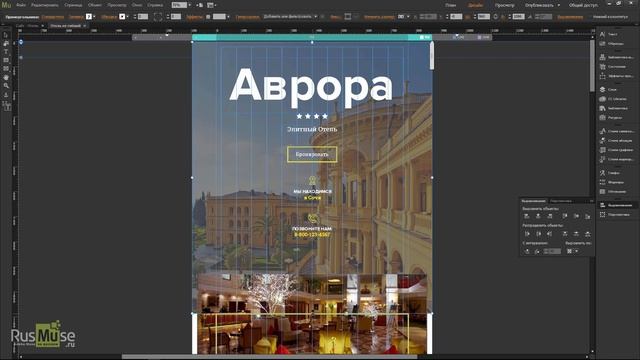The height and width of the screenshot is (360, 640).
Task: Switch to Дизайн view
Action: tap(476, 5)
